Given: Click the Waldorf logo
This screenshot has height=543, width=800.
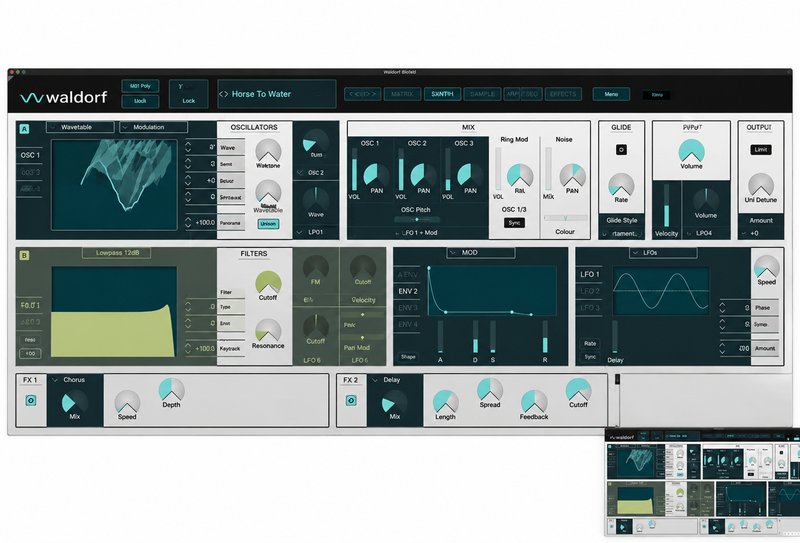Looking at the screenshot, I should (x=64, y=96).
